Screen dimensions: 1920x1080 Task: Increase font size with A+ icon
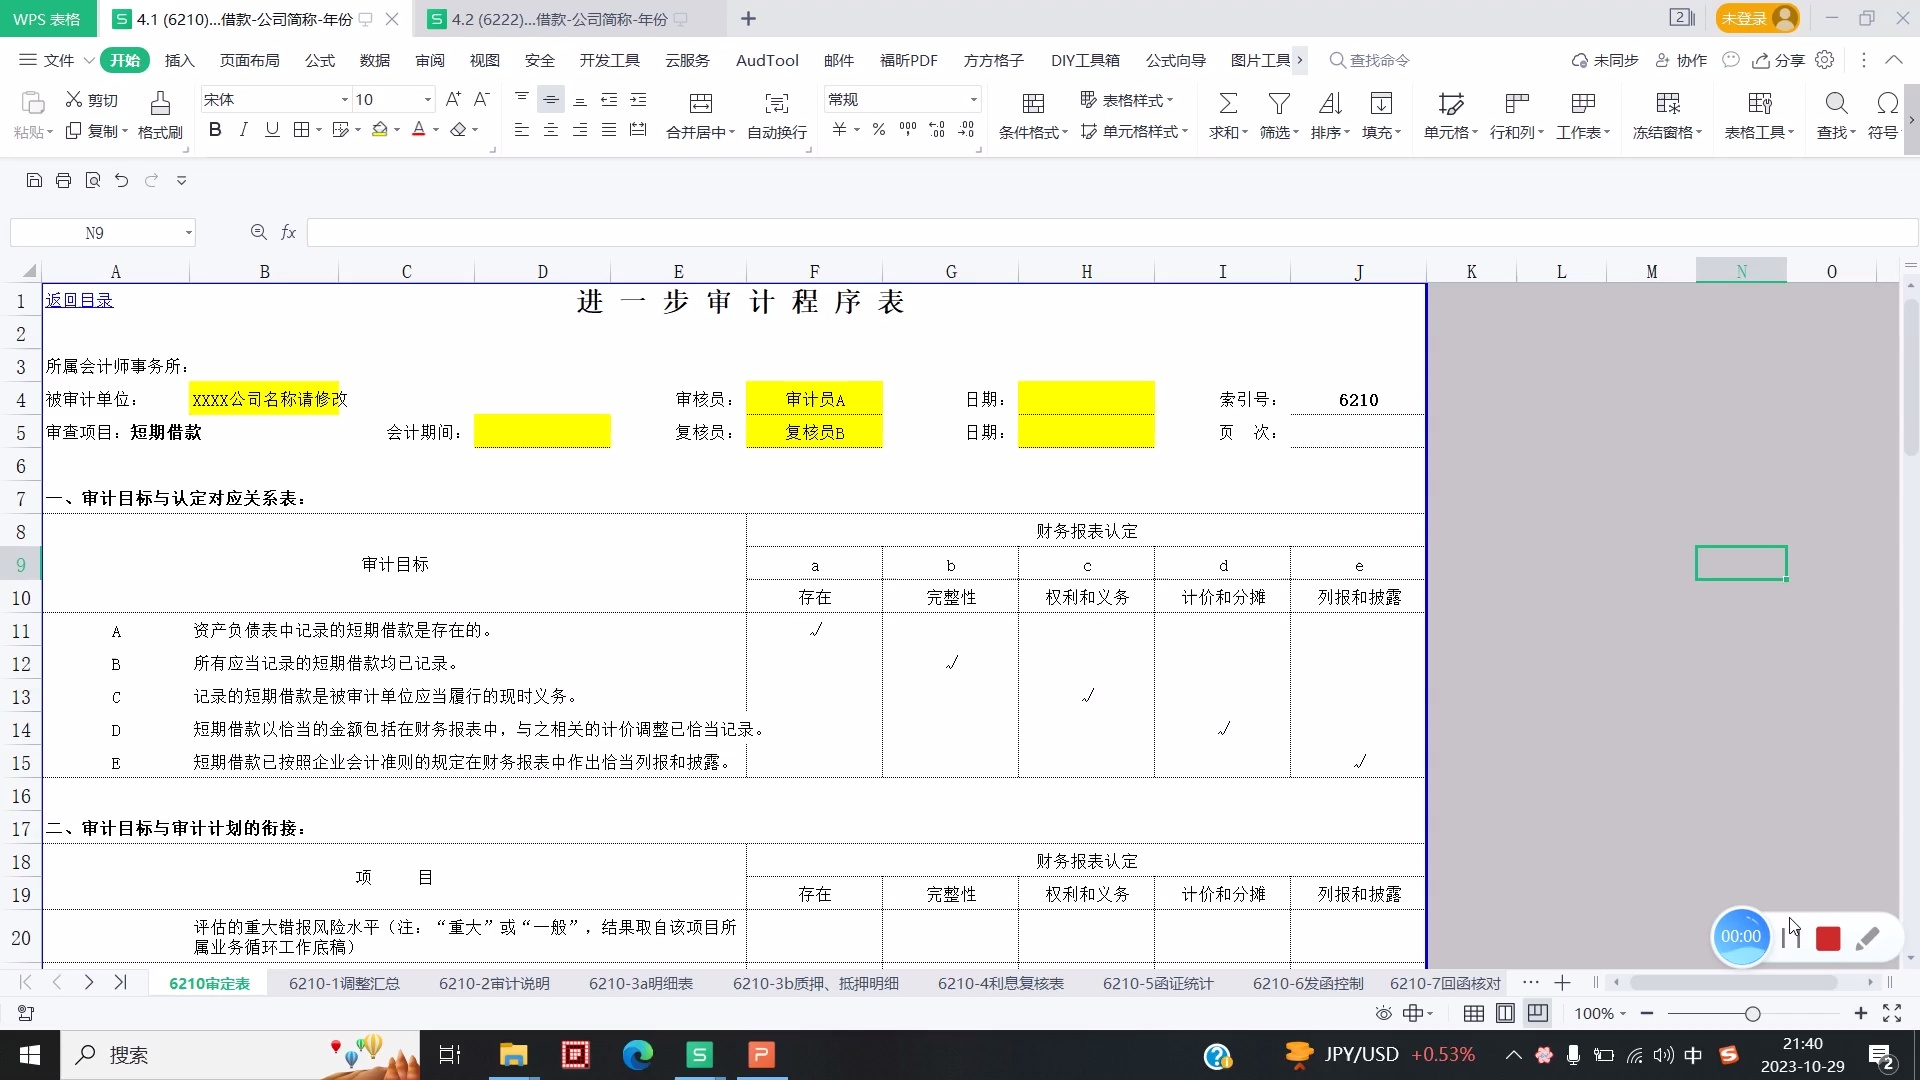453,99
